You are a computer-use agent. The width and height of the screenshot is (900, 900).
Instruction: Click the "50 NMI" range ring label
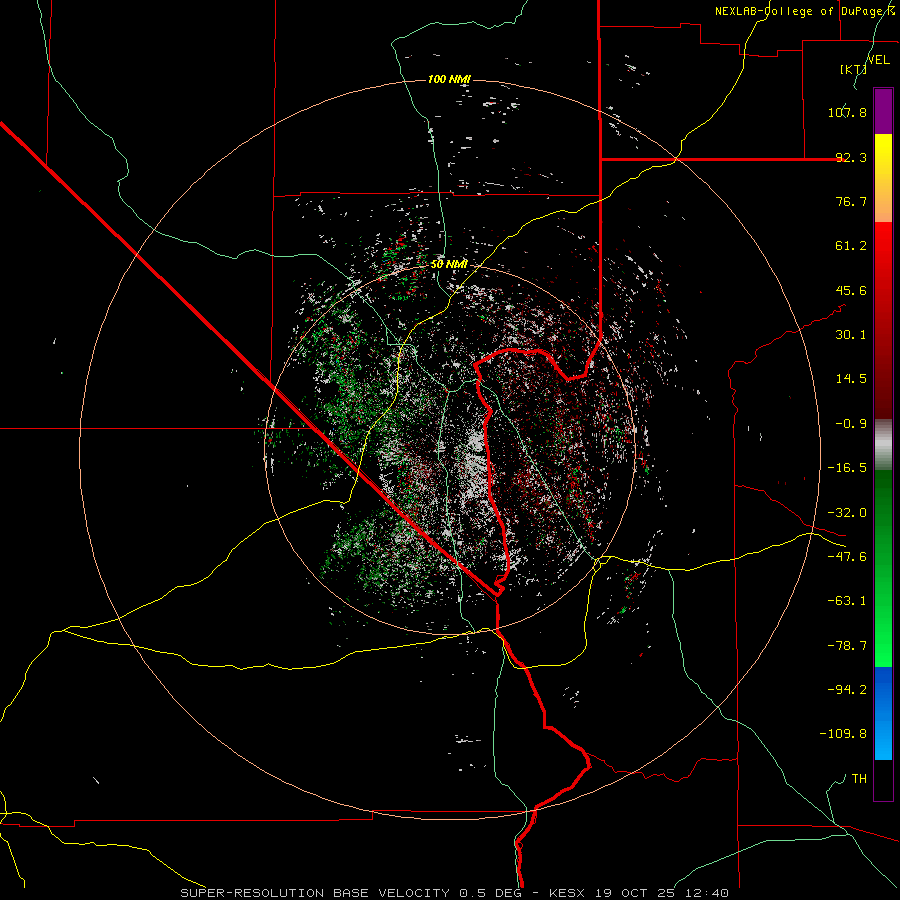pyautogui.click(x=449, y=264)
